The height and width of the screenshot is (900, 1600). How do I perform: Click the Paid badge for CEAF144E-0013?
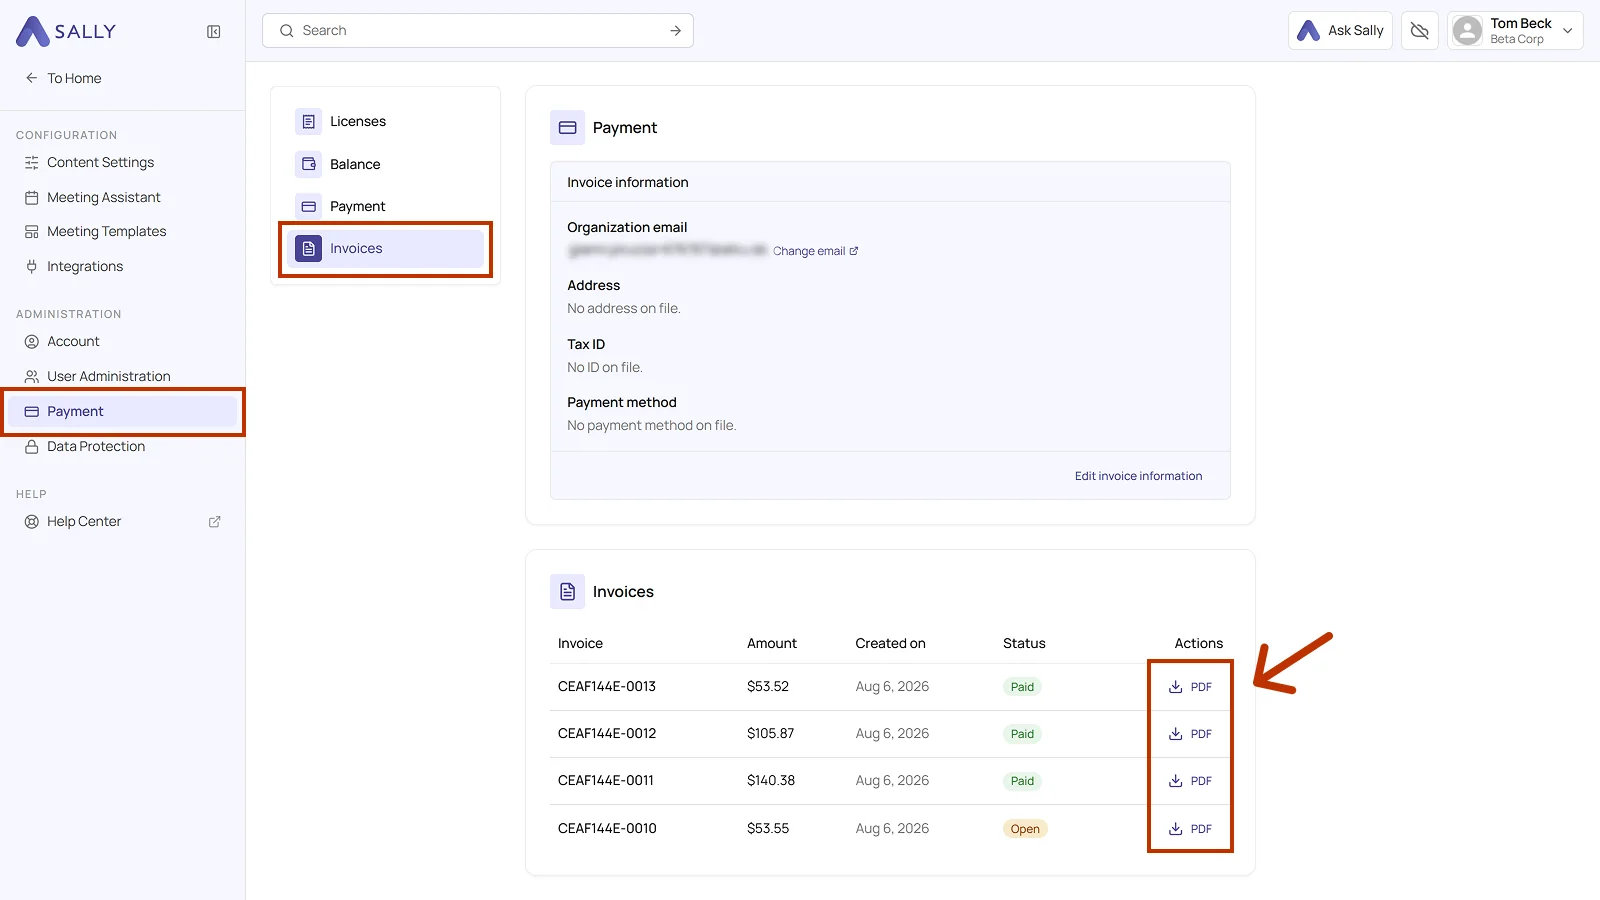1022,687
